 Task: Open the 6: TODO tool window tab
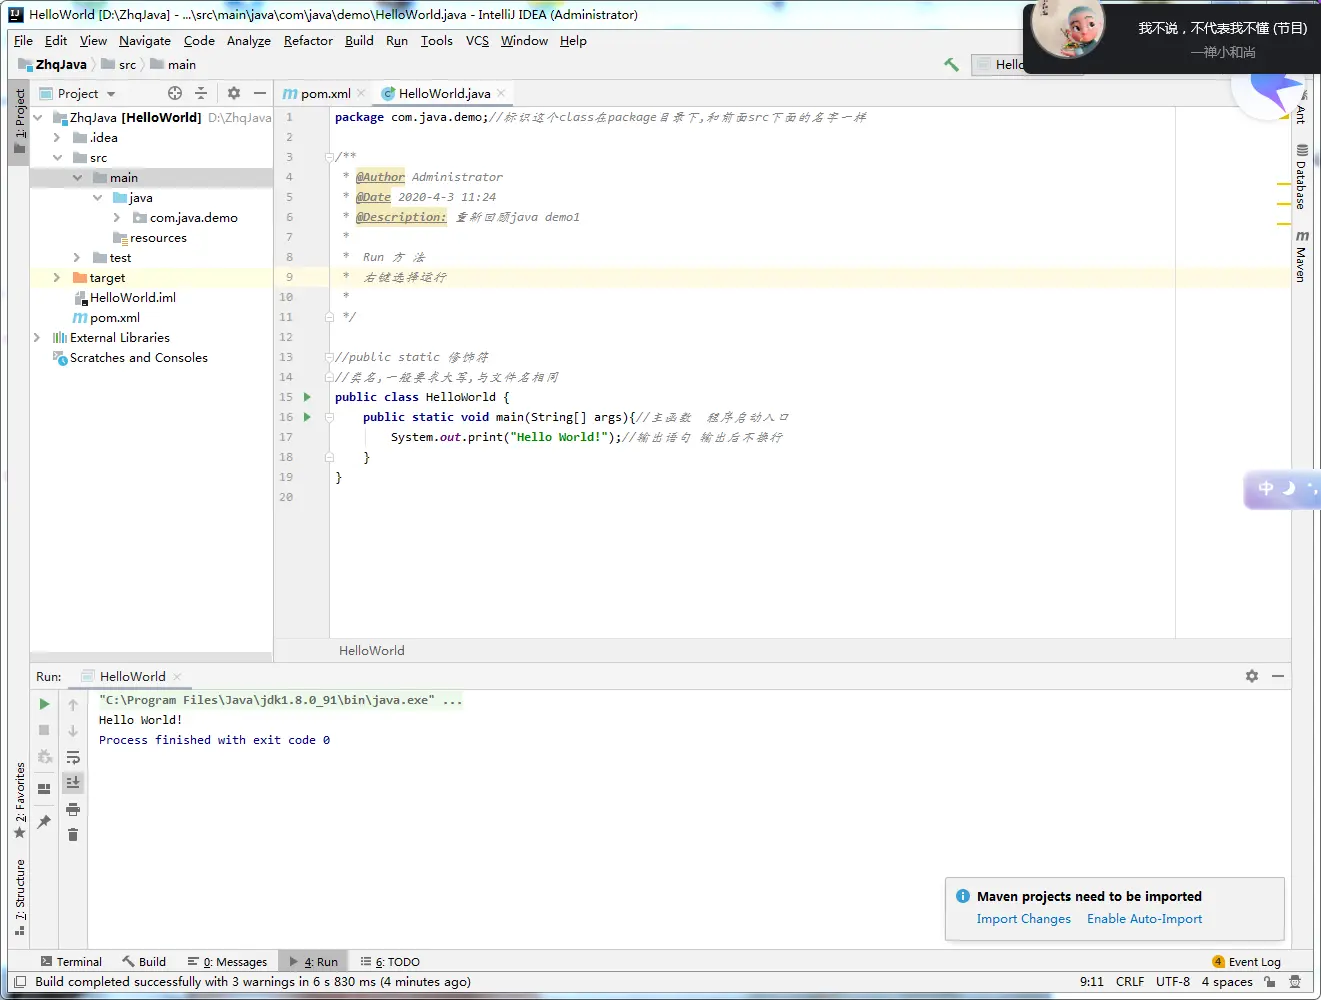click(390, 962)
